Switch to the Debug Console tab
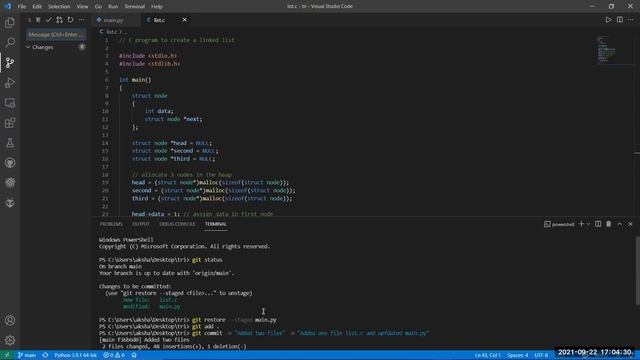The width and height of the screenshot is (640, 360). point(177,224)
